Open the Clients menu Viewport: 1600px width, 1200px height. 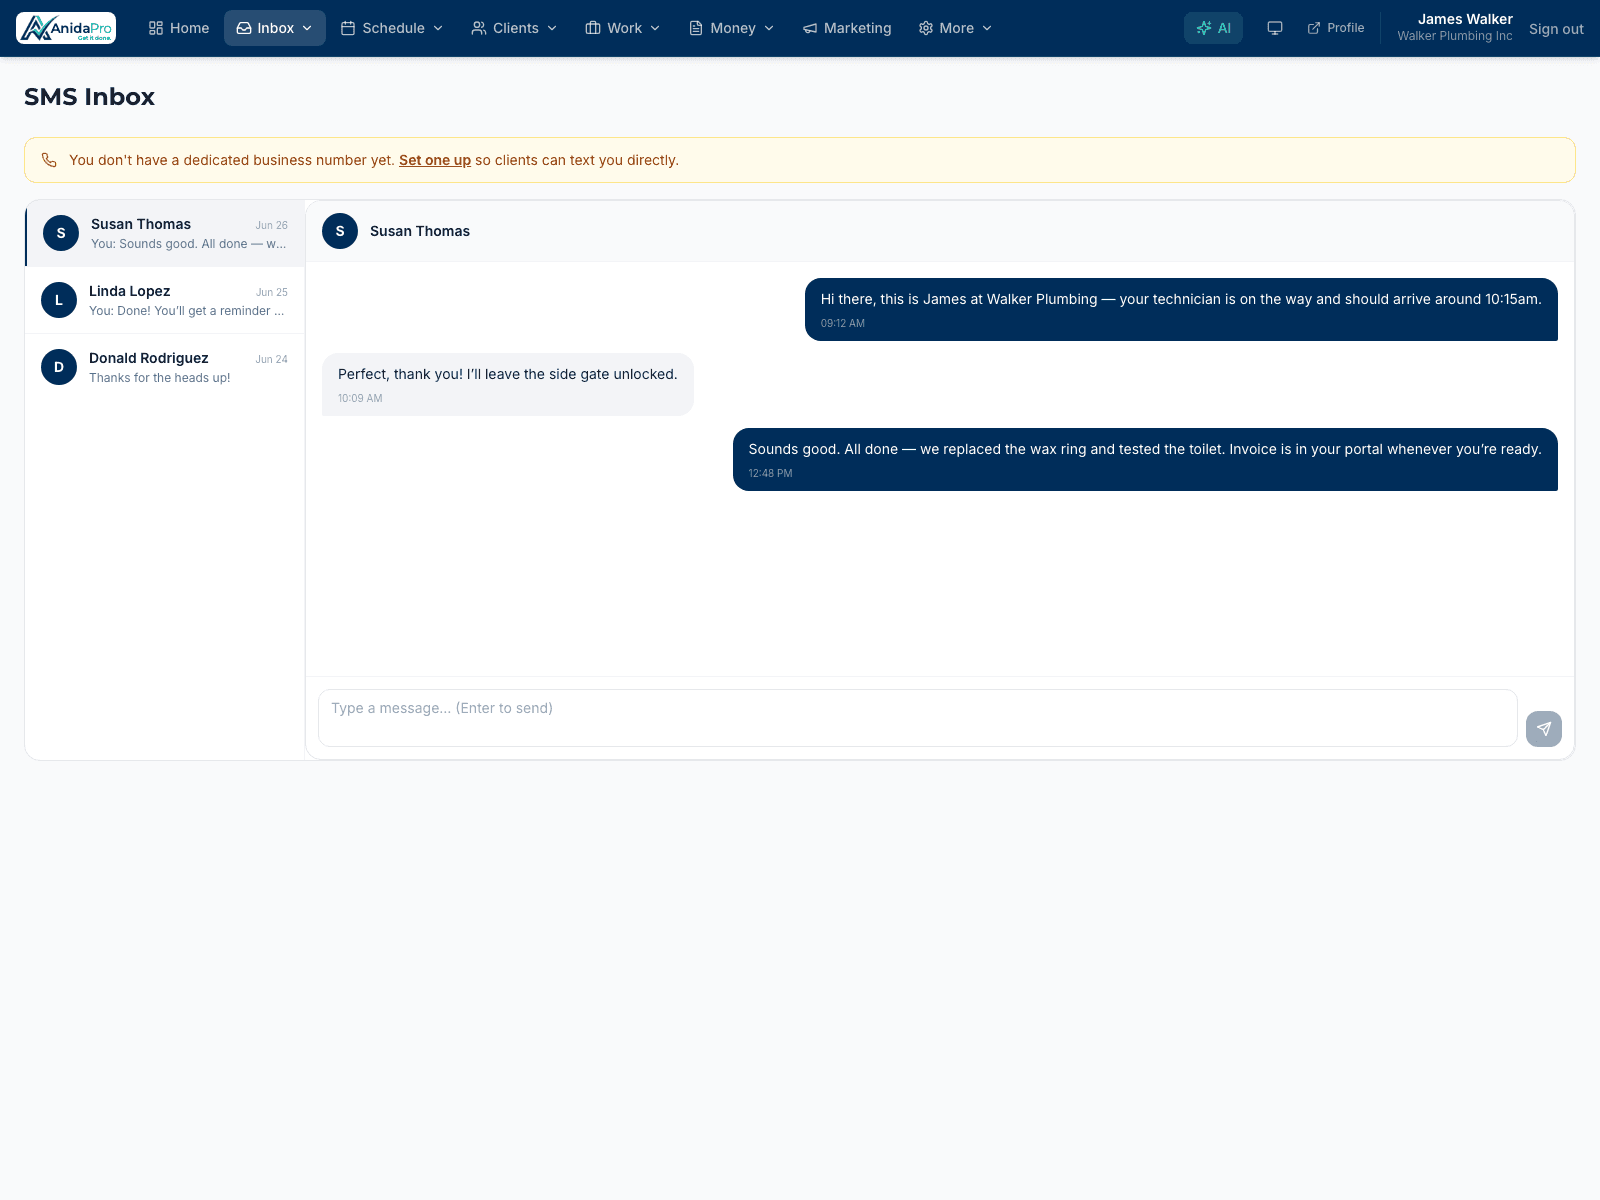point(514,28)
